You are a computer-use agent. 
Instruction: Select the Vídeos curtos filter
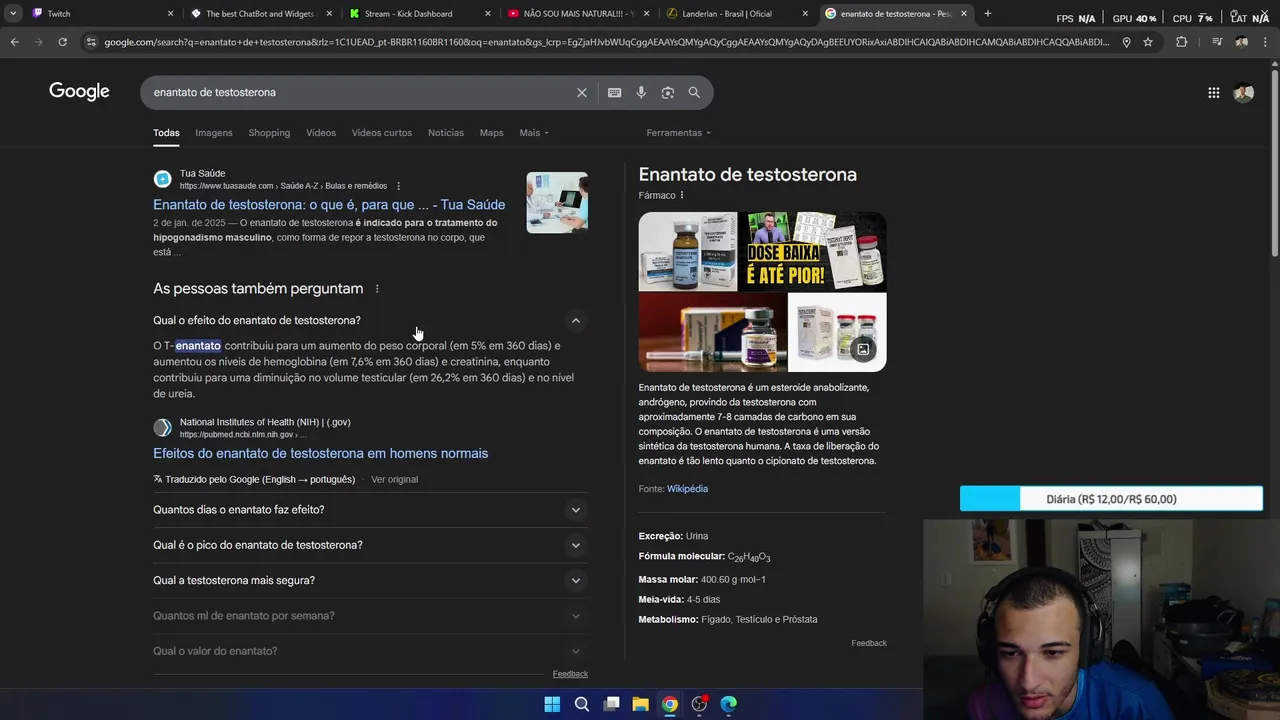coord(381,133)
